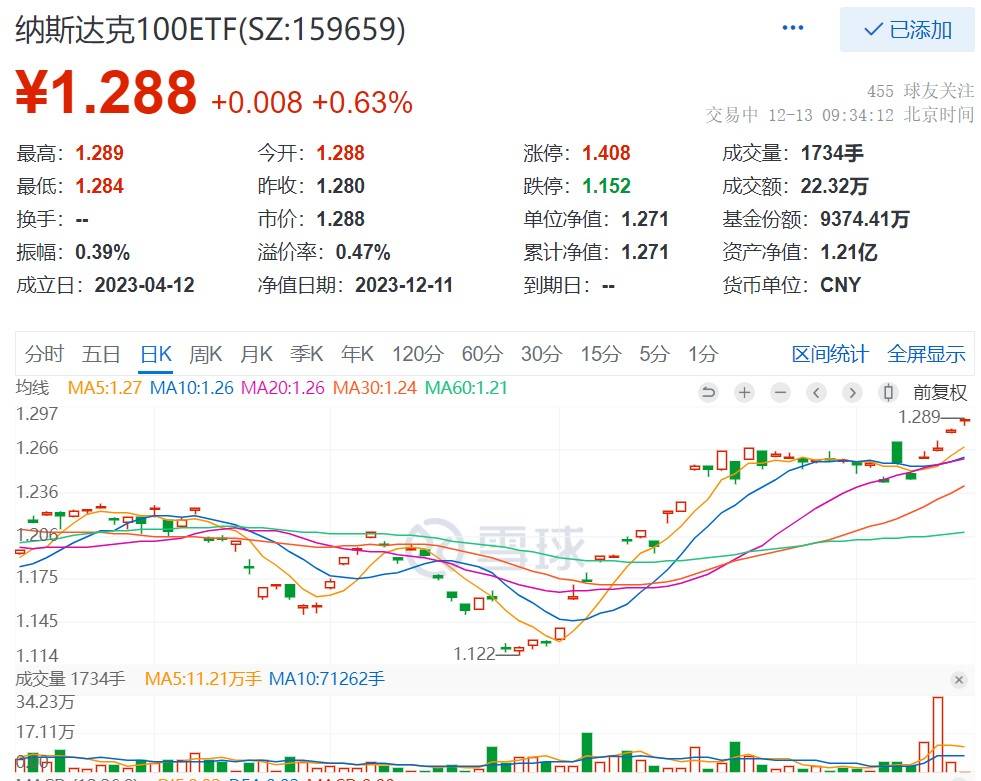Click the 1.289 high price marker

(x=919, y=417)
